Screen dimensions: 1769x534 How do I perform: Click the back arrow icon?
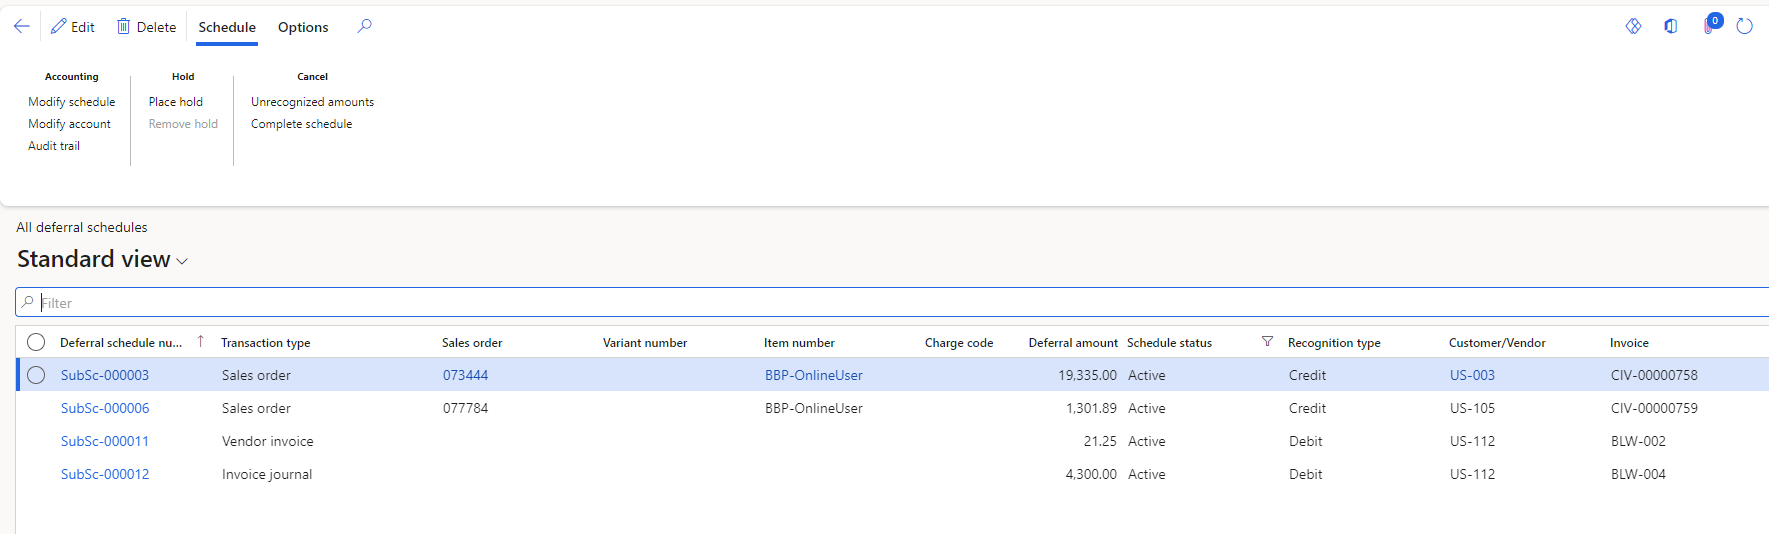22,27
